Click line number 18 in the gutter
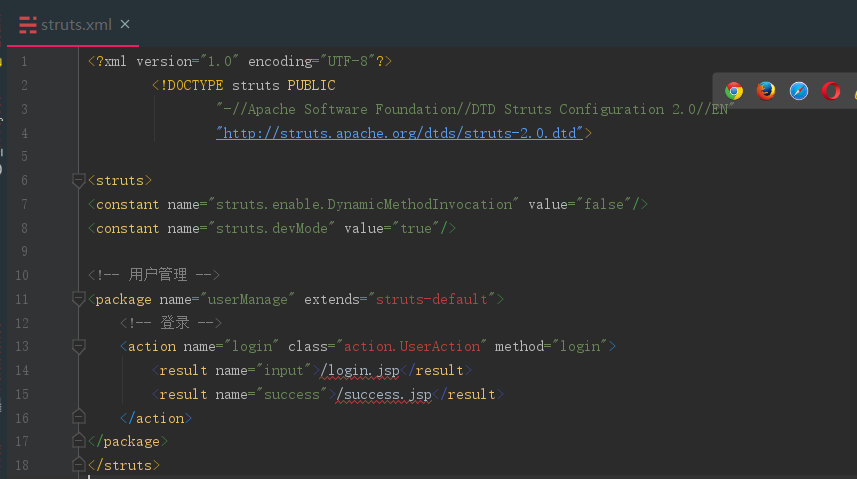This screenshot has width=857, height=479. 22,465
